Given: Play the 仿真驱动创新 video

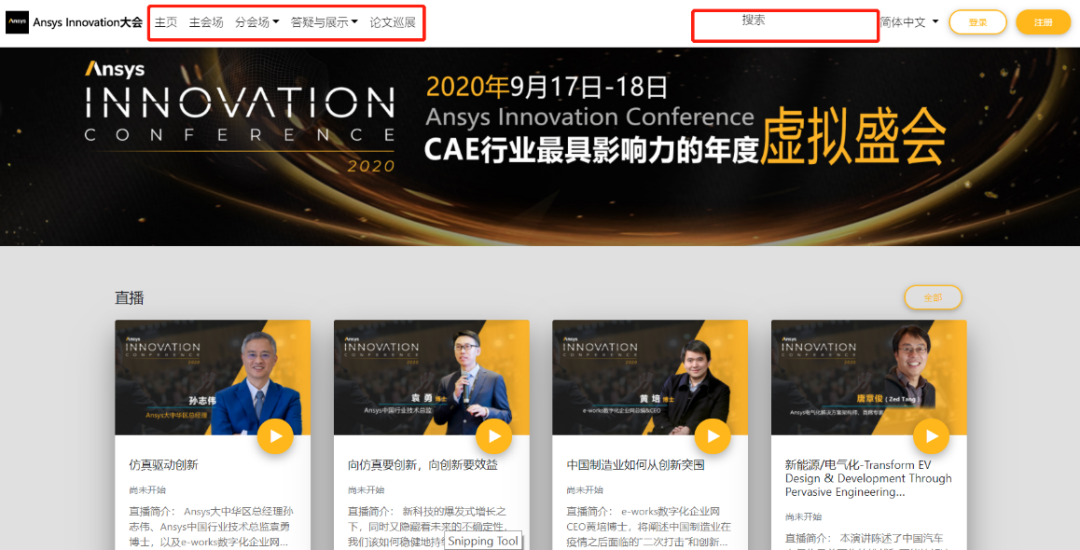Looking at the screenshot, I should [276, 436].
